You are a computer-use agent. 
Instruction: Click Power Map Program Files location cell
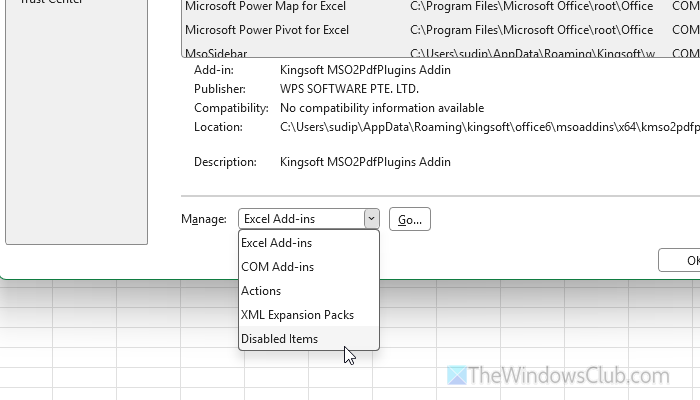[531, 6]
